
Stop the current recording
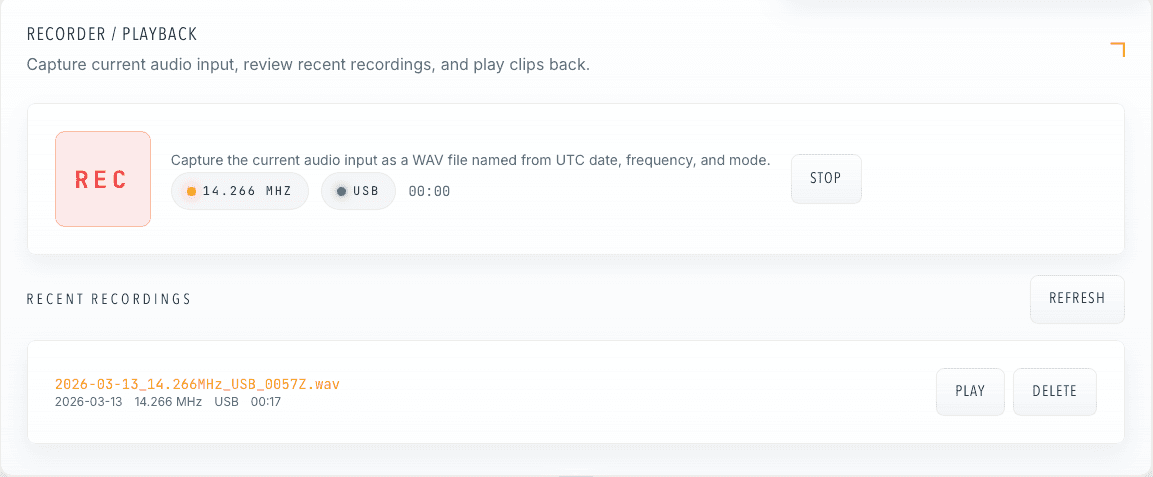[x=825, y=178]
